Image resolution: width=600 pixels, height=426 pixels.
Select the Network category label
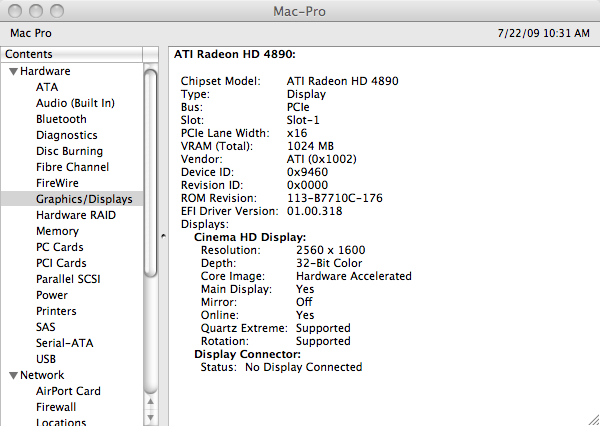(x=42, y=375)
